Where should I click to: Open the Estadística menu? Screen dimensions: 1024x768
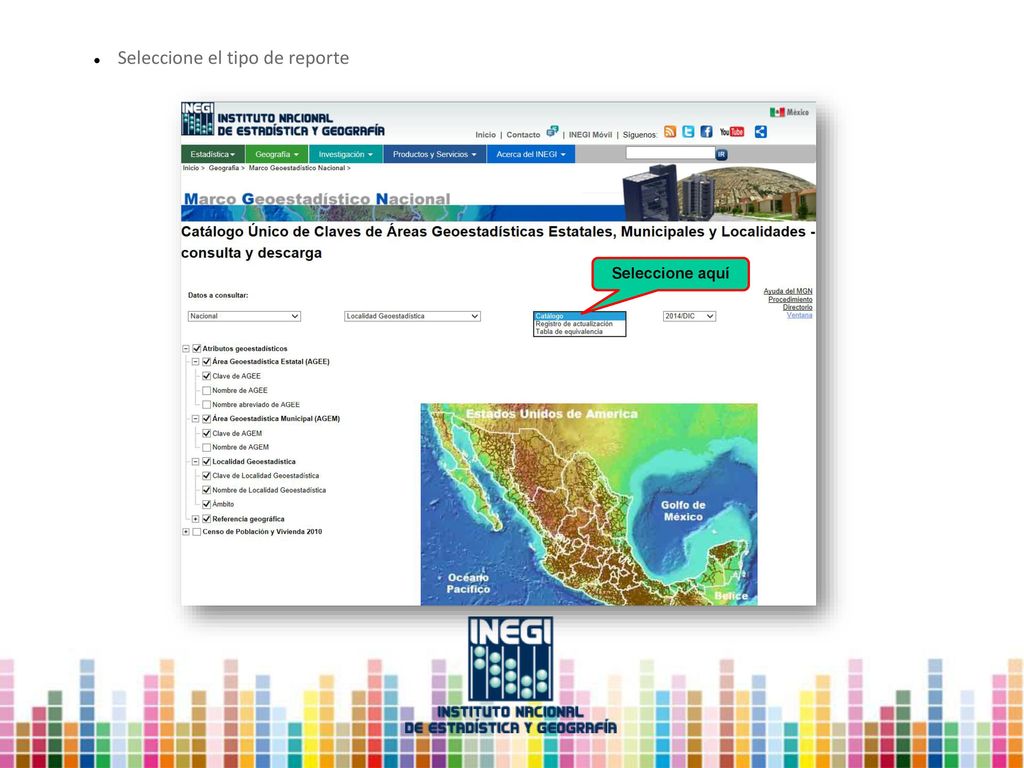pos(213,154)
